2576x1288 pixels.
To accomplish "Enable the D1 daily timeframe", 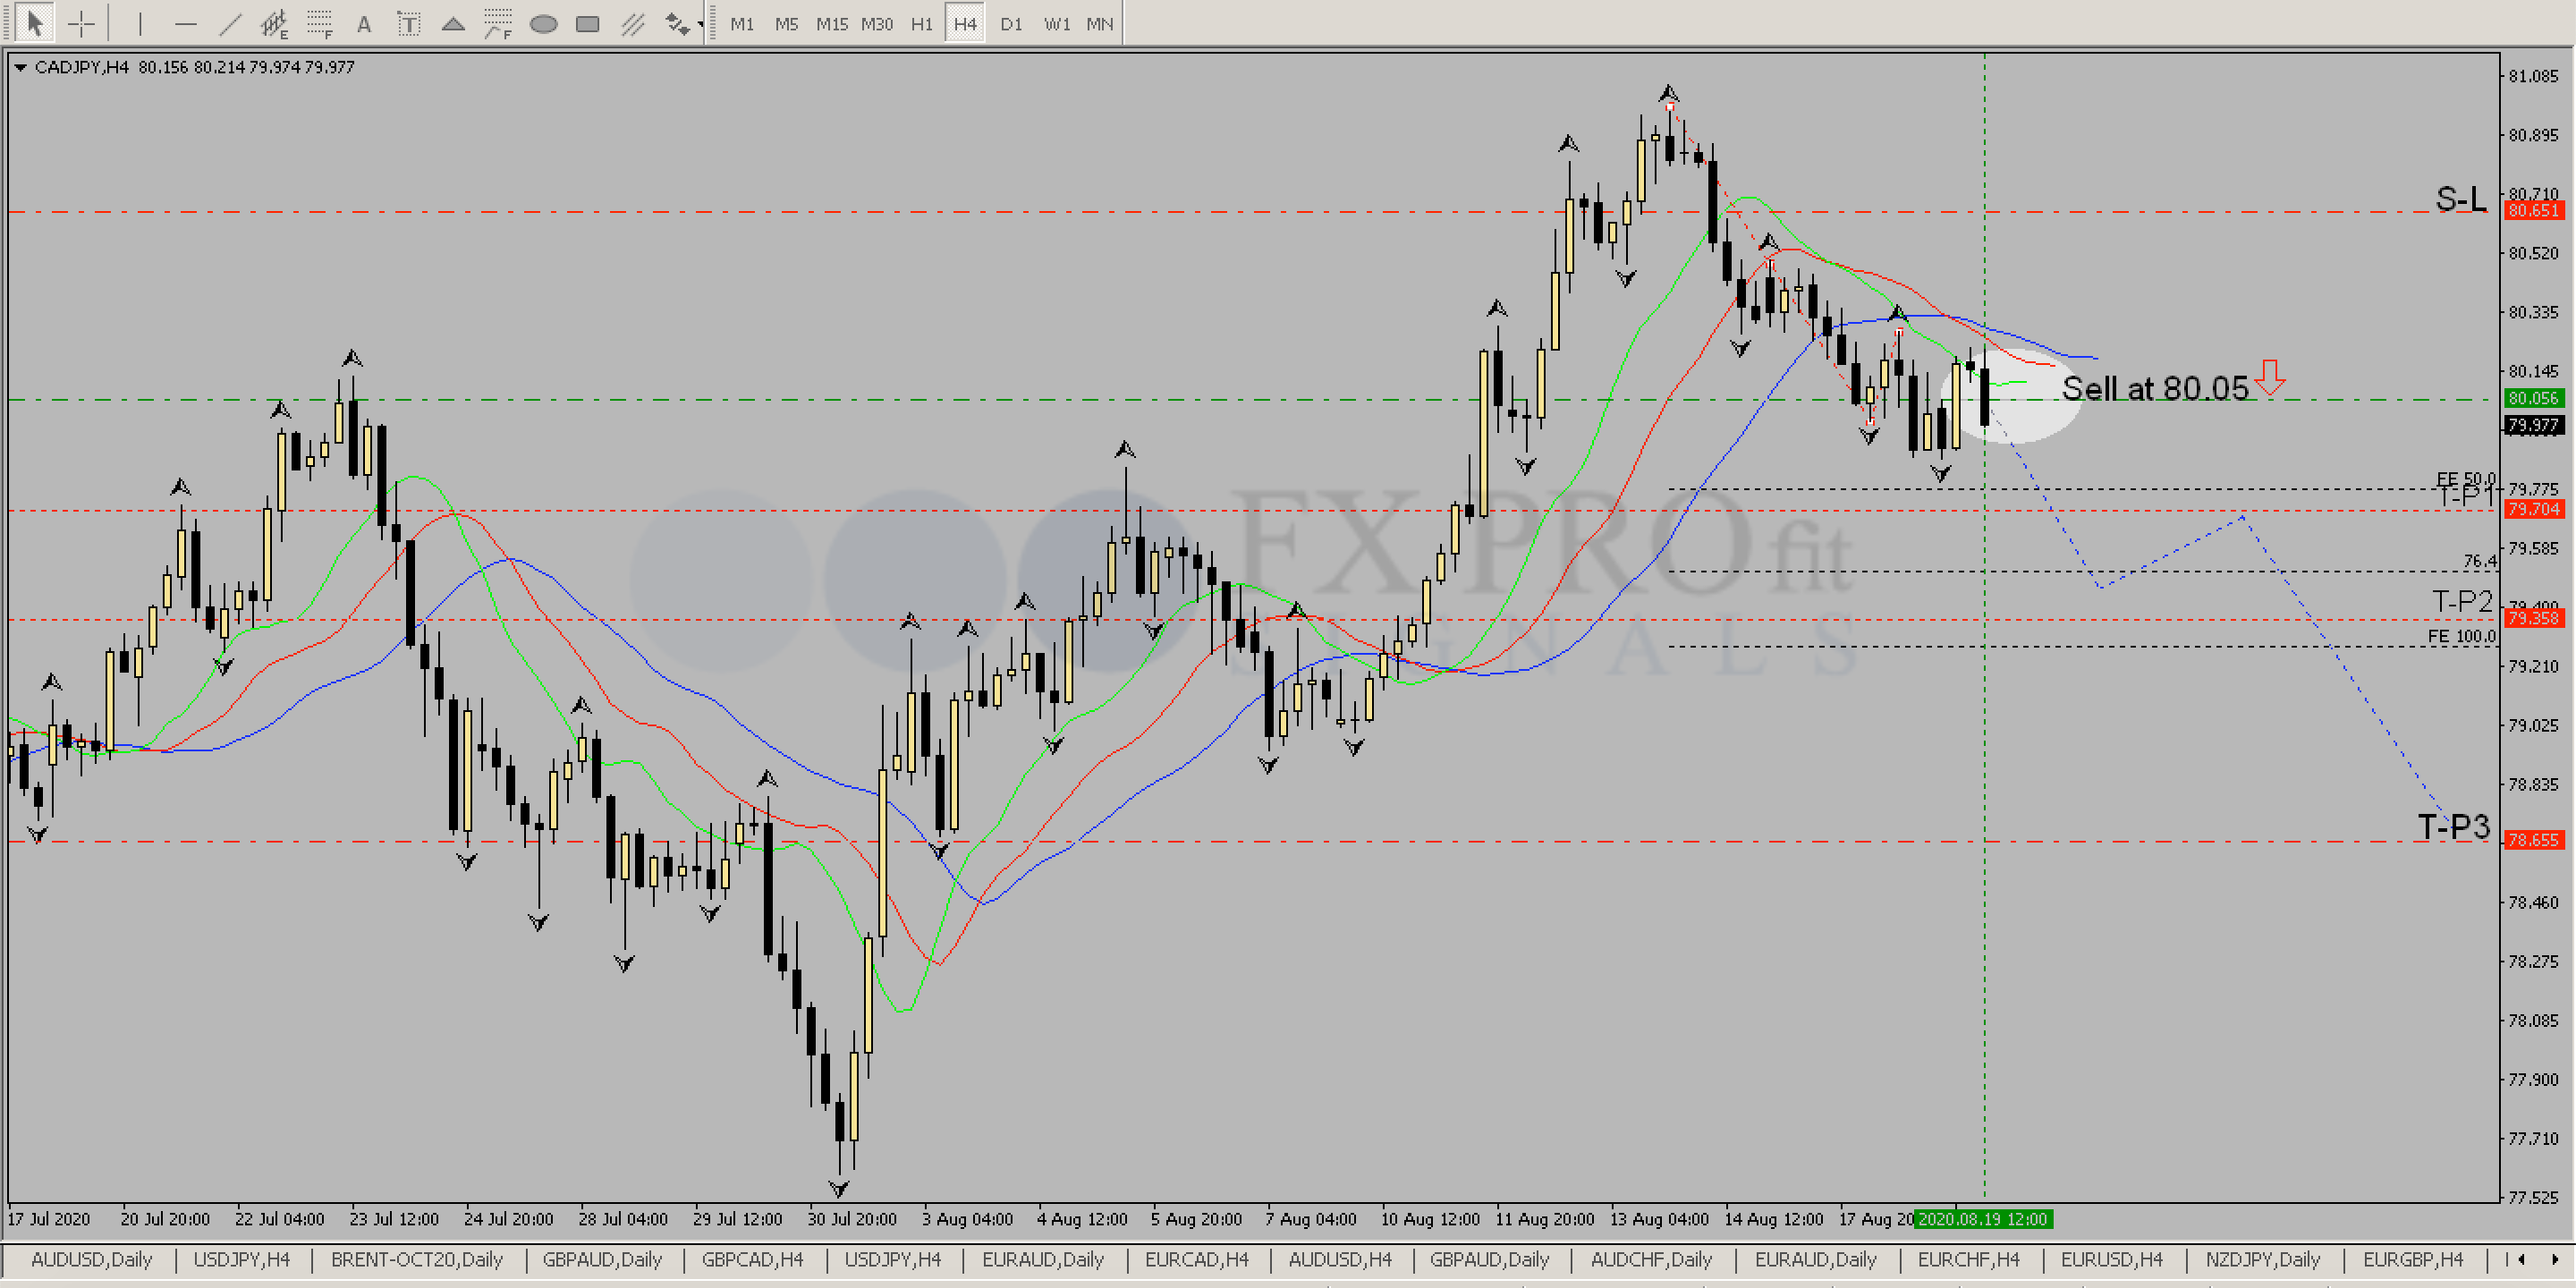I will click(1011, 23).
